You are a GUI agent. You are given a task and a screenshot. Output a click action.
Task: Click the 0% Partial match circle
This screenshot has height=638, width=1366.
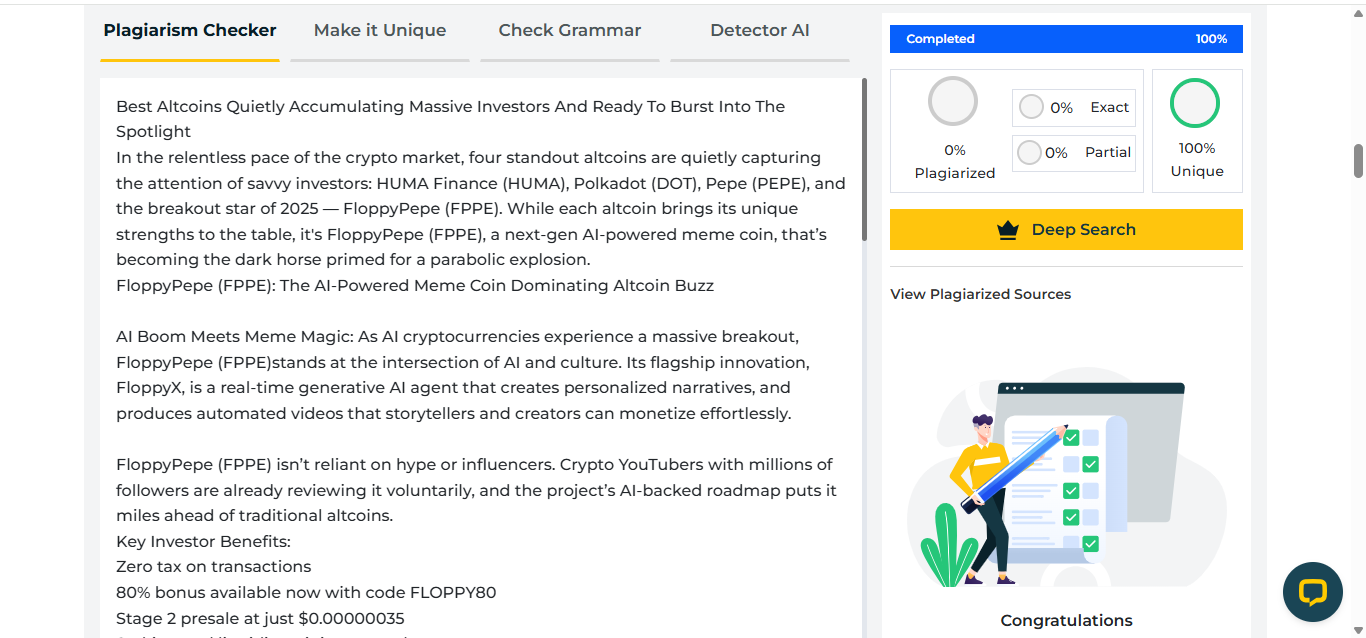click(1029, 153)
